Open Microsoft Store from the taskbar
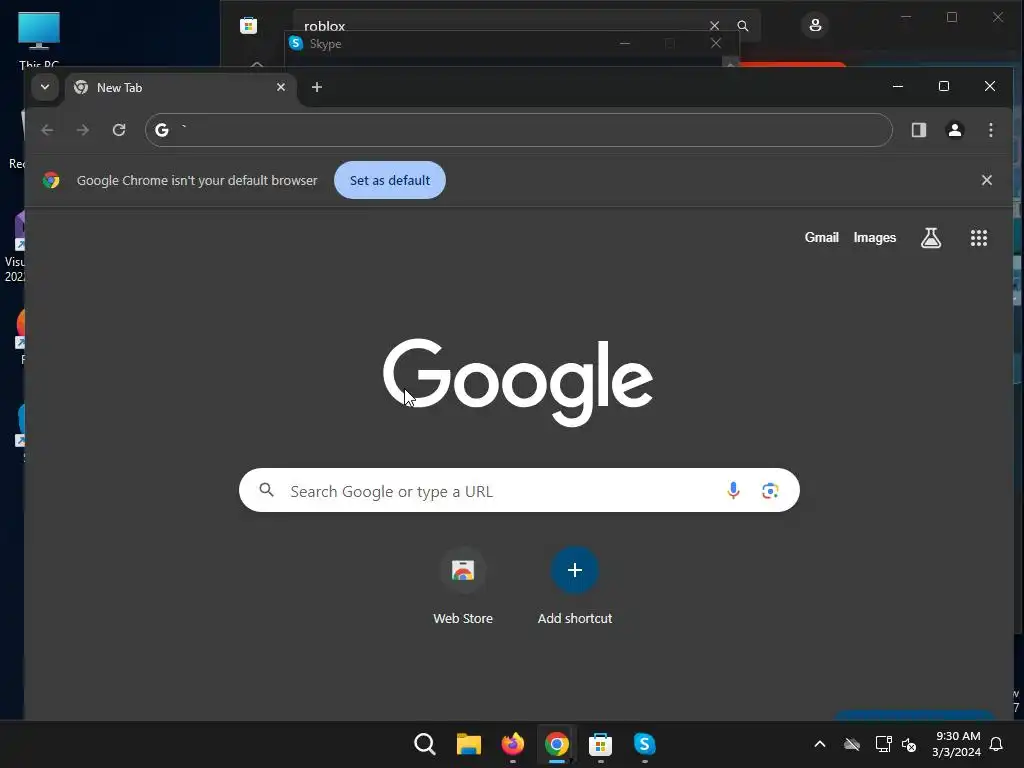Image resolution: width=1024 pixels, height=768 pixels. (x=600, y=744)
